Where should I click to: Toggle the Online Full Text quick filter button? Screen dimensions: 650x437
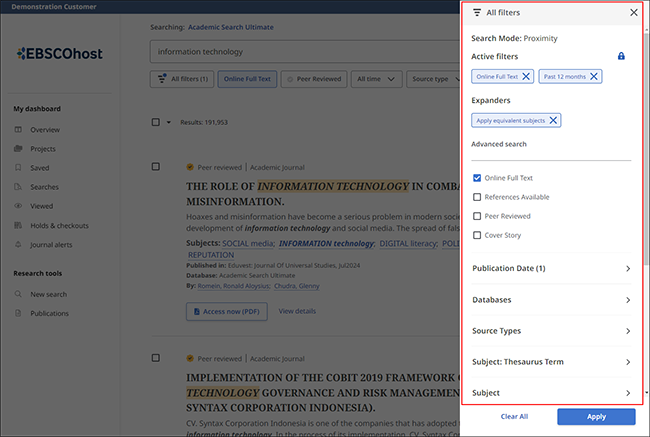click(247, 79)
